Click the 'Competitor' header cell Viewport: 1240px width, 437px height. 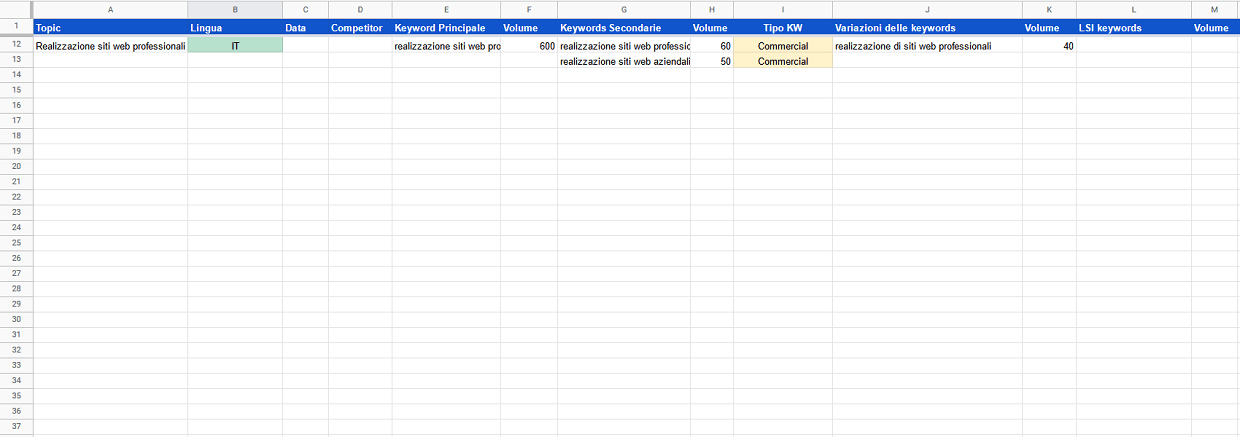coord(360,28)
